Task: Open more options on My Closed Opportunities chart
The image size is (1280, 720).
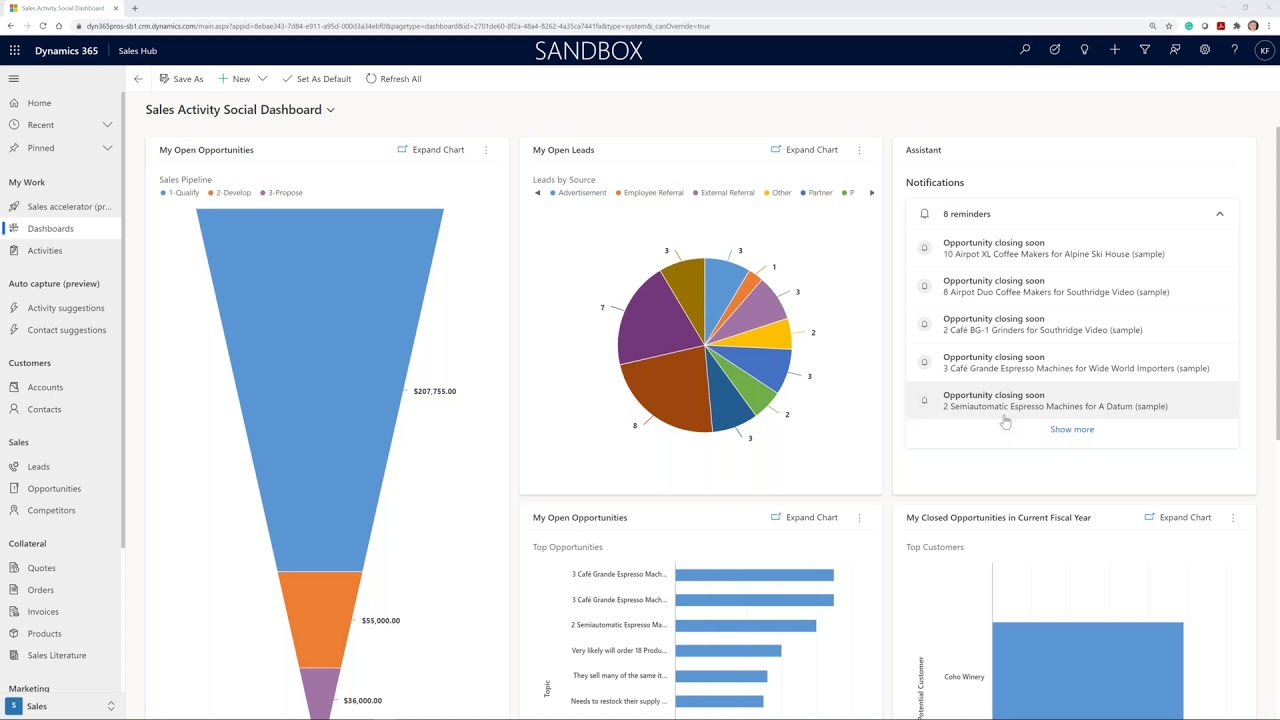Action: [1233, 518]
